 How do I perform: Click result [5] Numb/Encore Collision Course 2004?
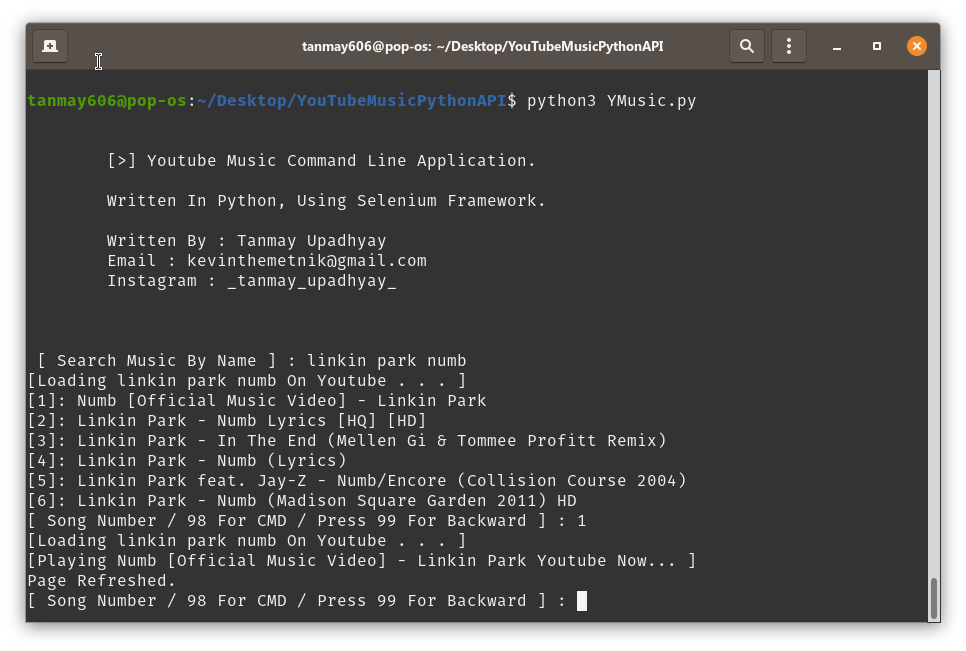[x=357, y=481]
